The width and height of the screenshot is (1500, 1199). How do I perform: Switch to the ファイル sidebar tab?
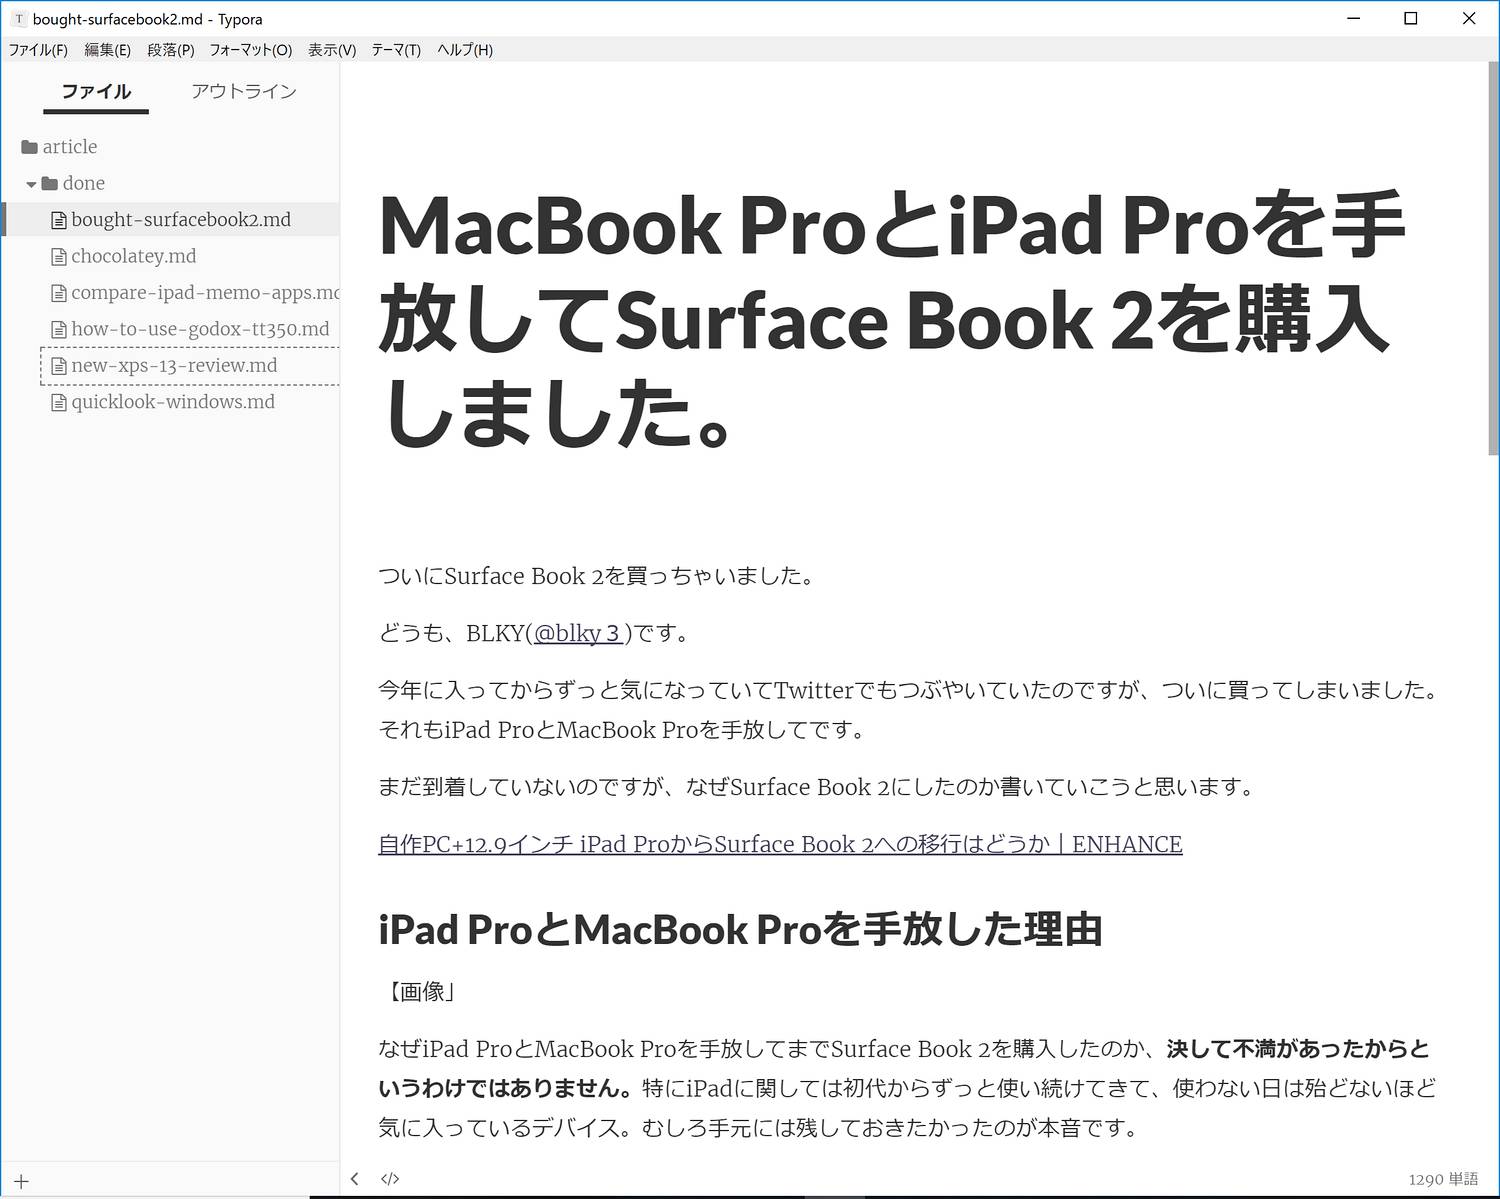(x=96, y=91)
